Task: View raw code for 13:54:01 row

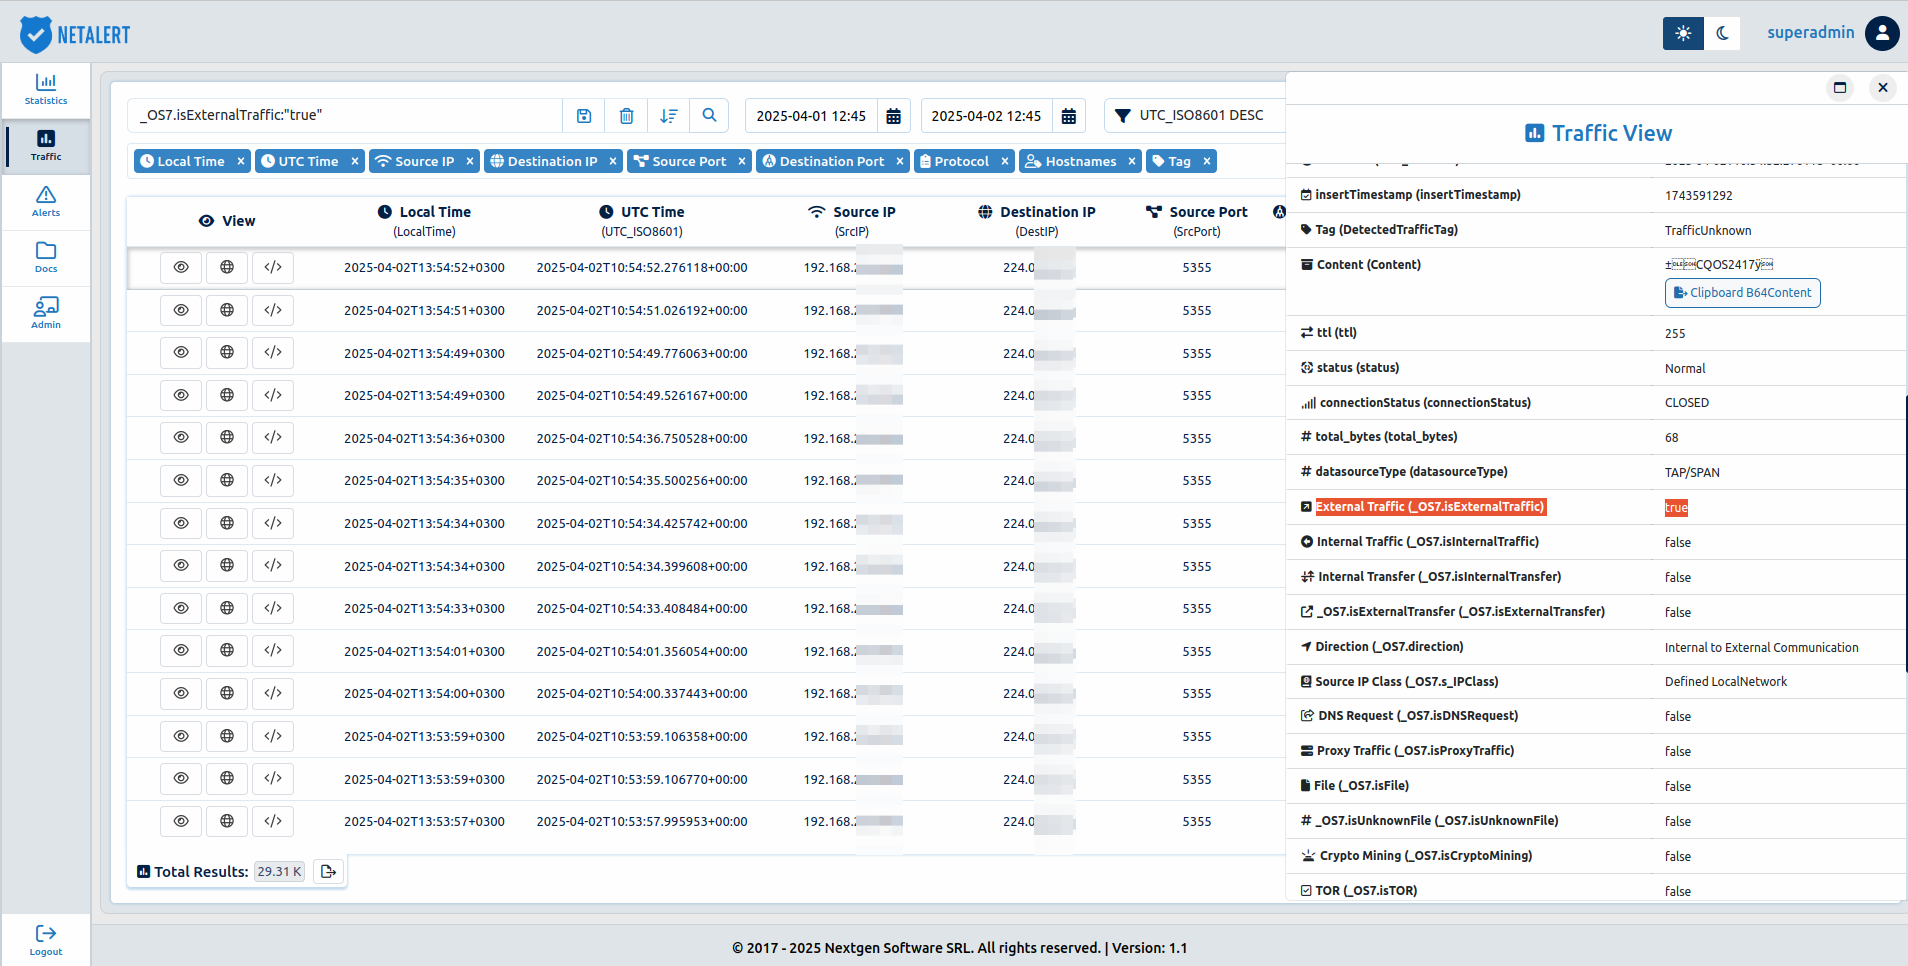Action: click(x=273, y=650)
